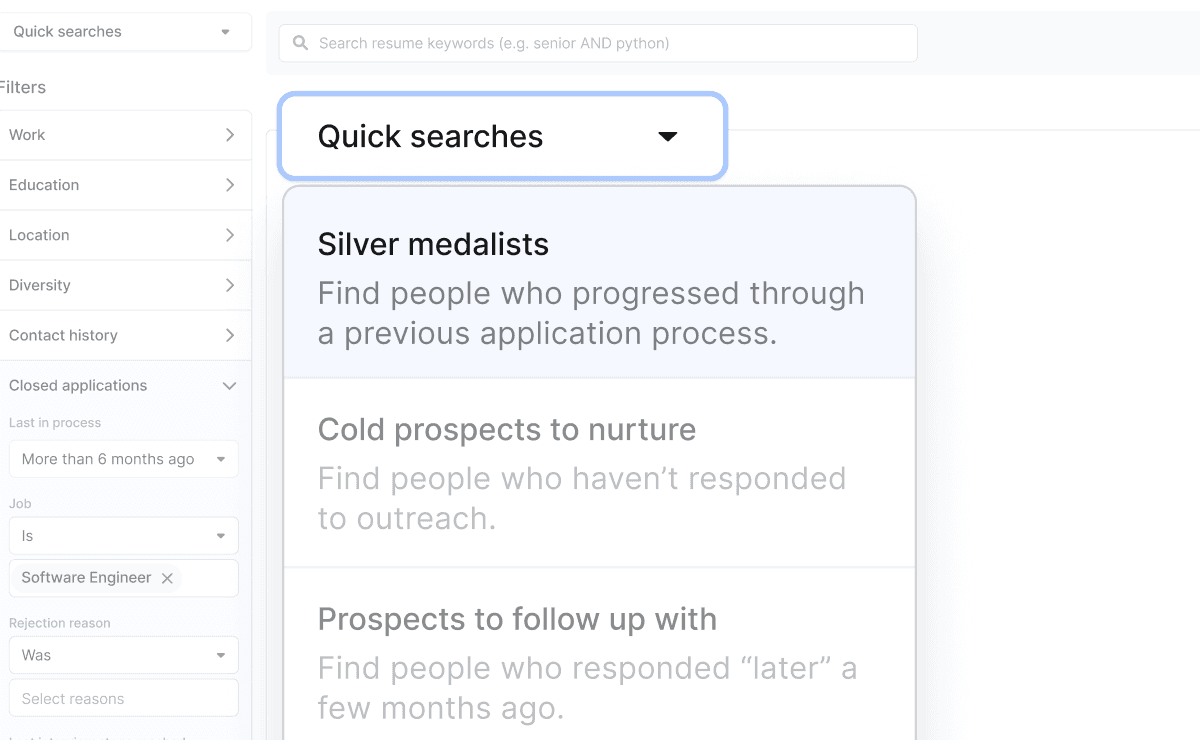Choose Cold prospects to nurture option

coord(599,473)
